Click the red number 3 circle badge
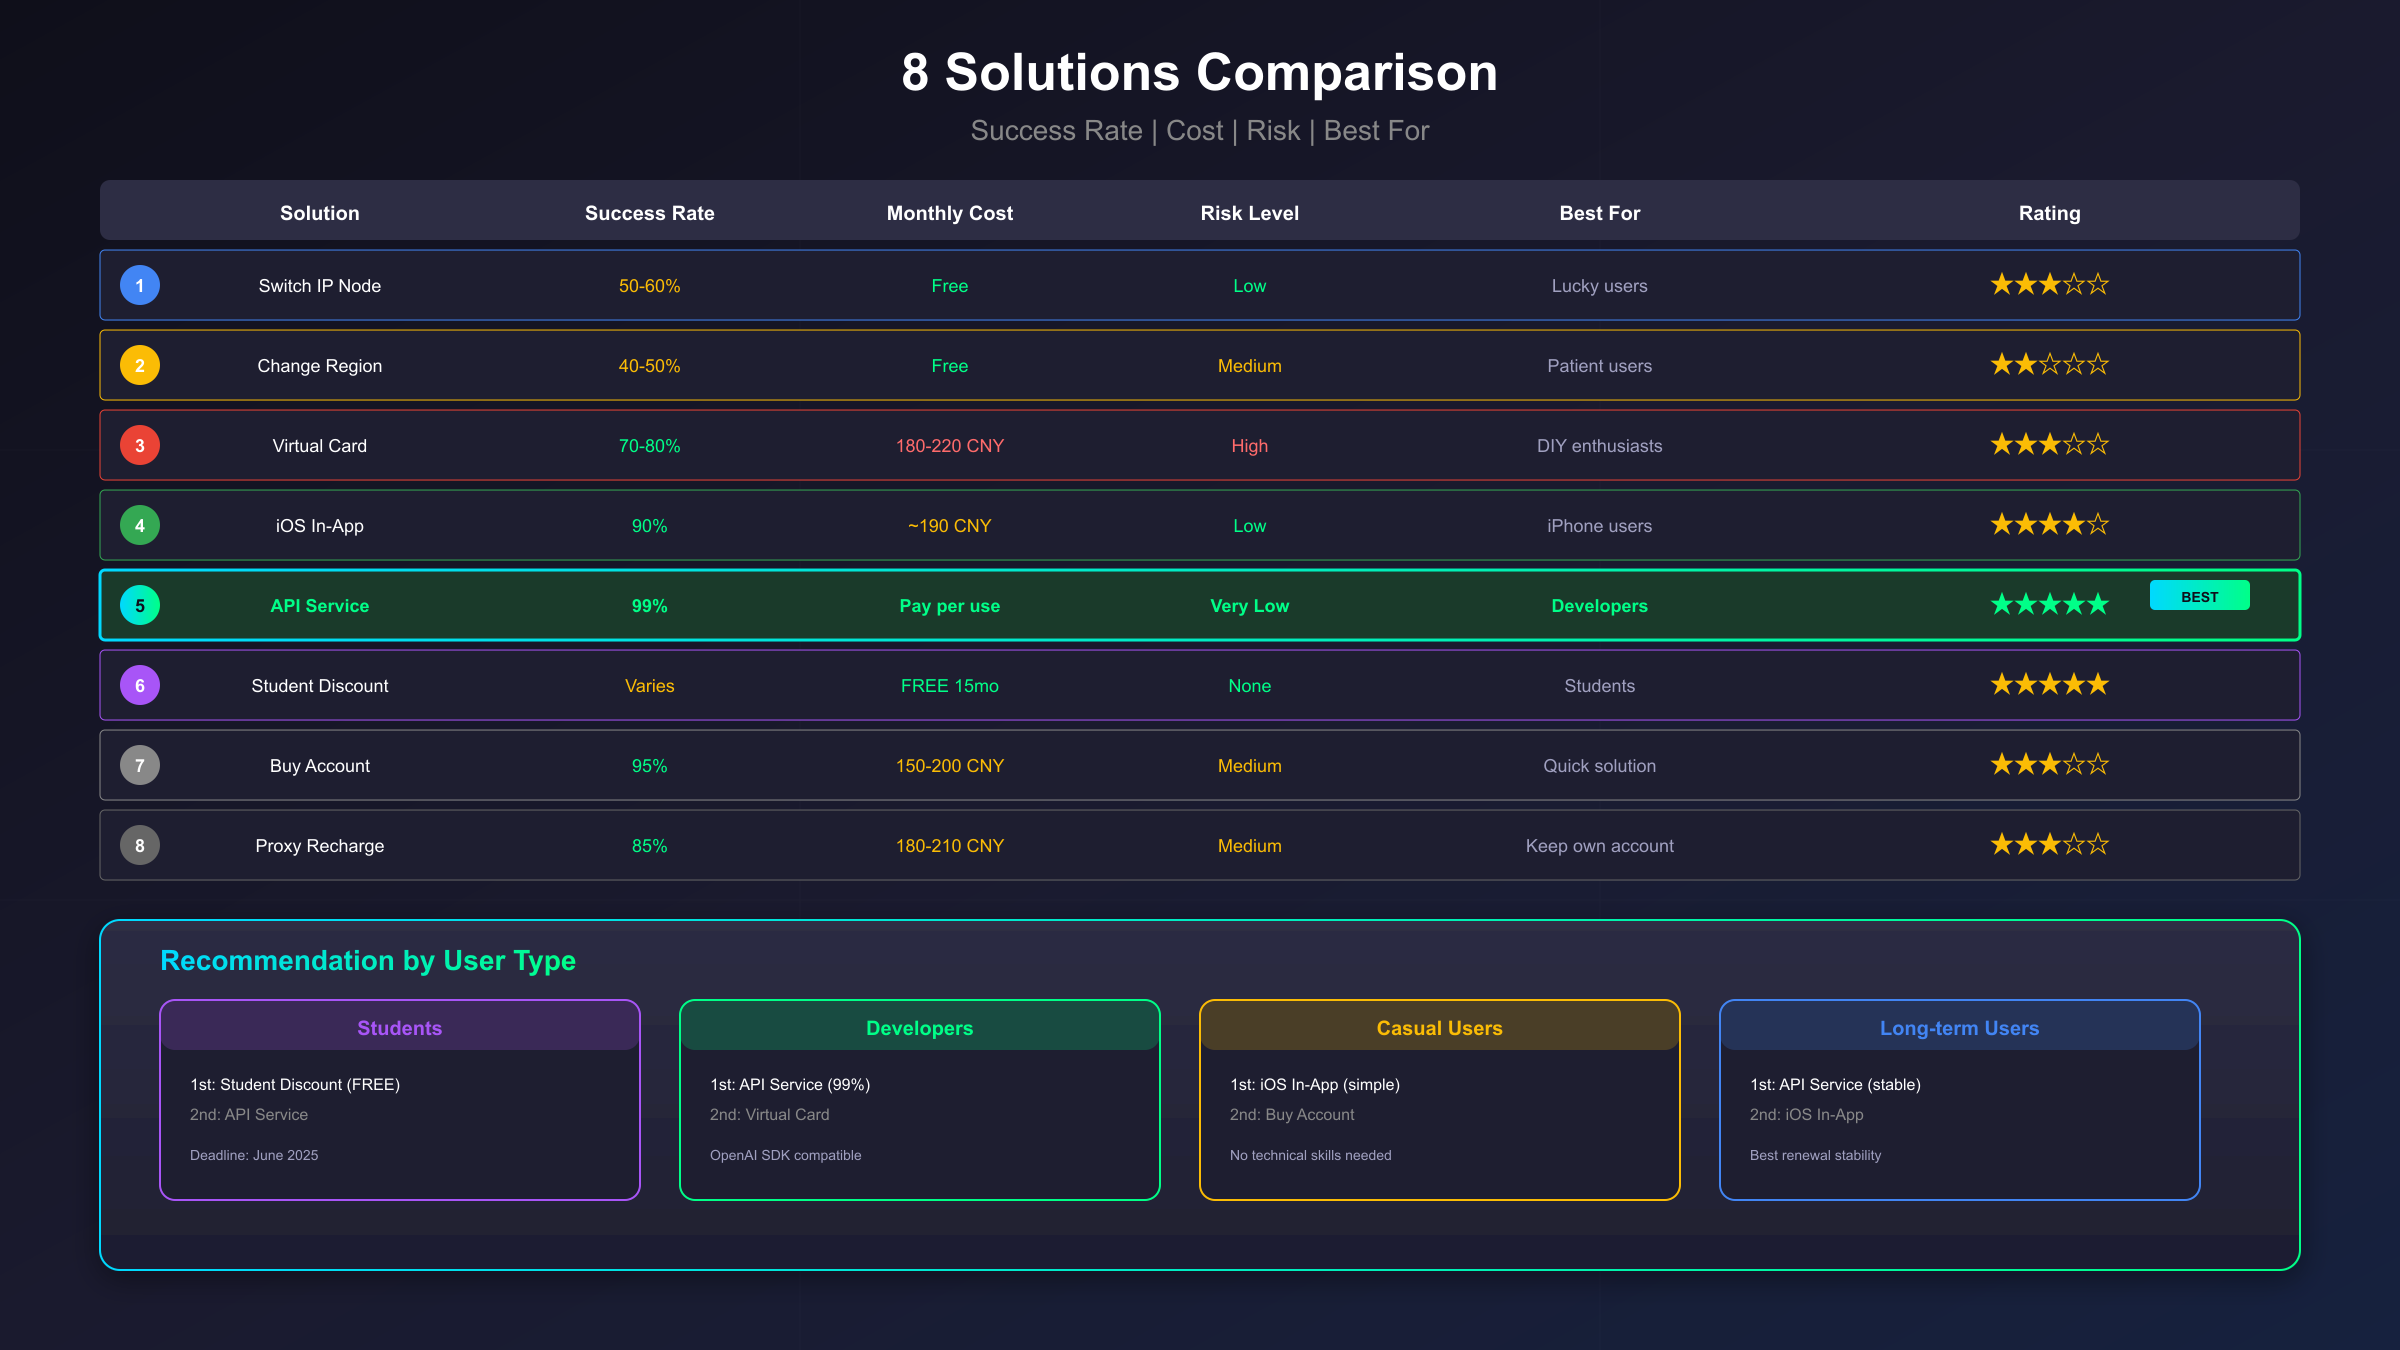 click(x=140, y=445)
